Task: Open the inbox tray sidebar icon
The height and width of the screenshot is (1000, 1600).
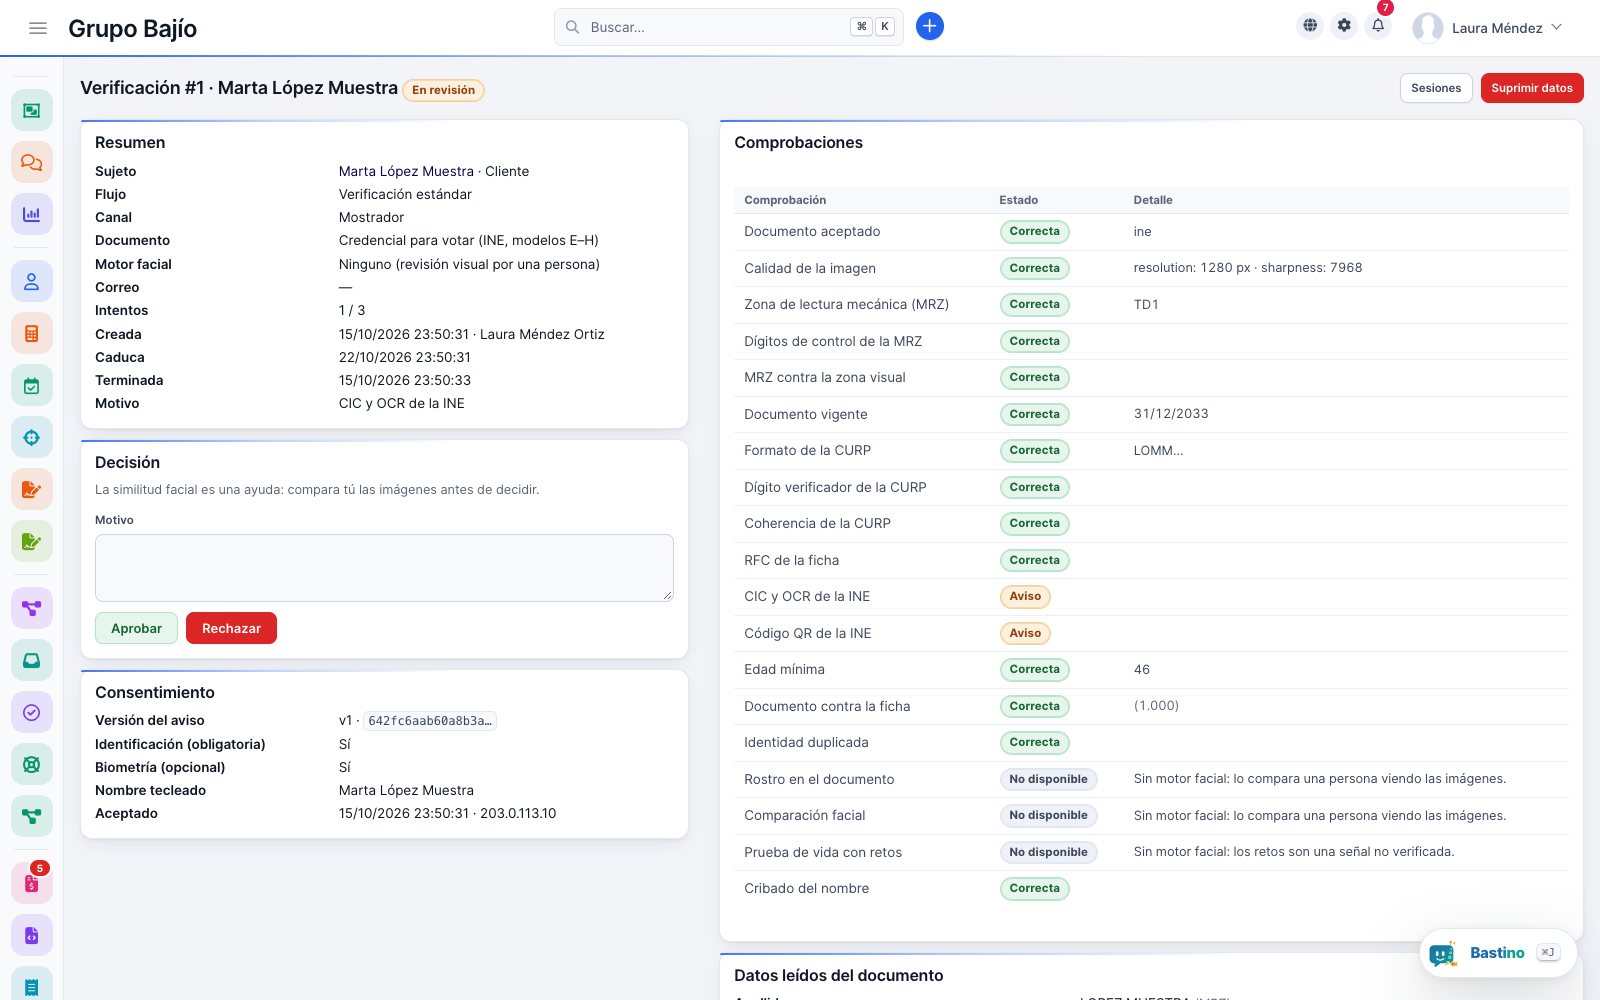Action: pos(32,660)
